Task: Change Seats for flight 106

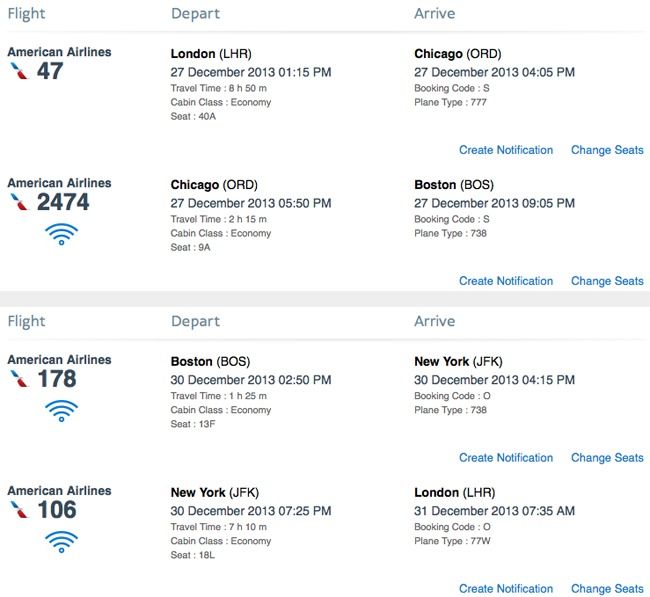Action: (x=607, y=589)
